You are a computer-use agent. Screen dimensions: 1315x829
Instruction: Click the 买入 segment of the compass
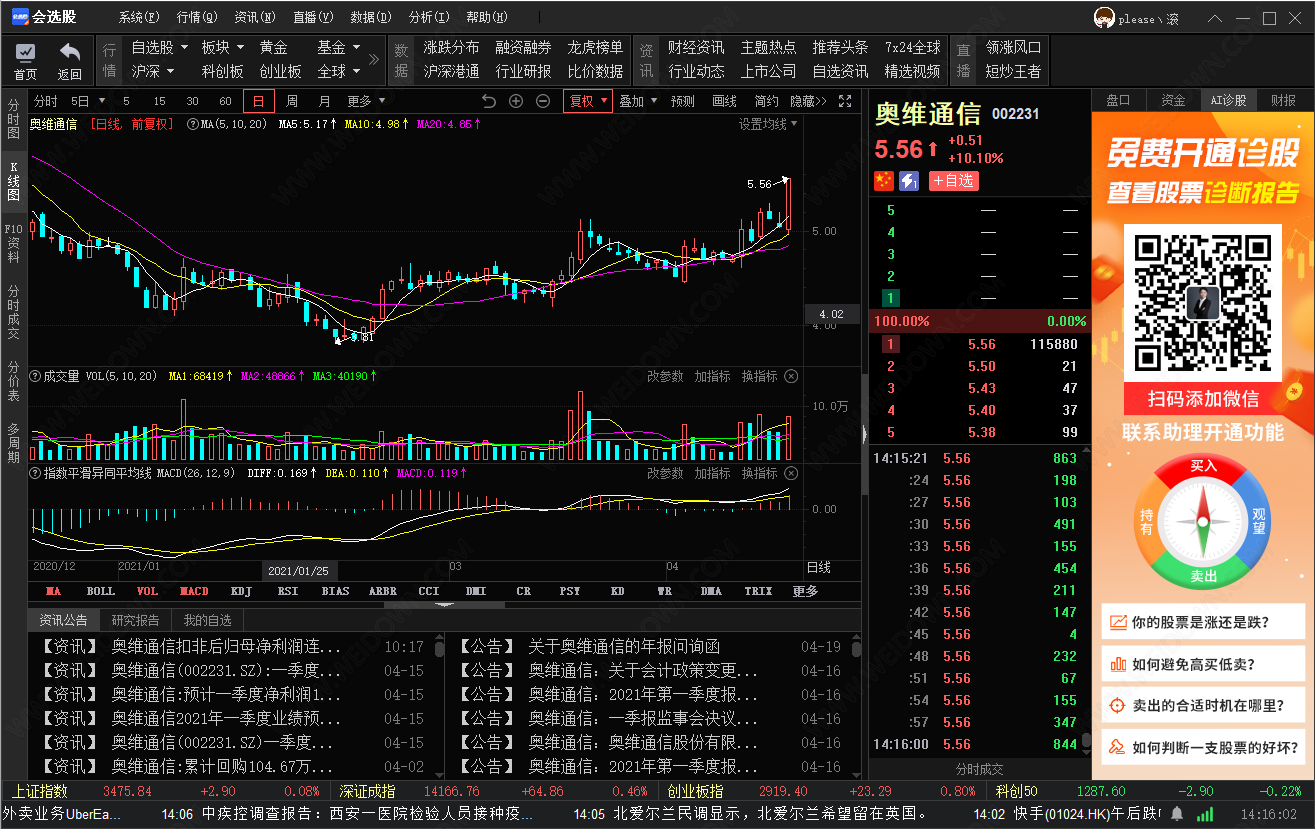[x=1204, y=467]
